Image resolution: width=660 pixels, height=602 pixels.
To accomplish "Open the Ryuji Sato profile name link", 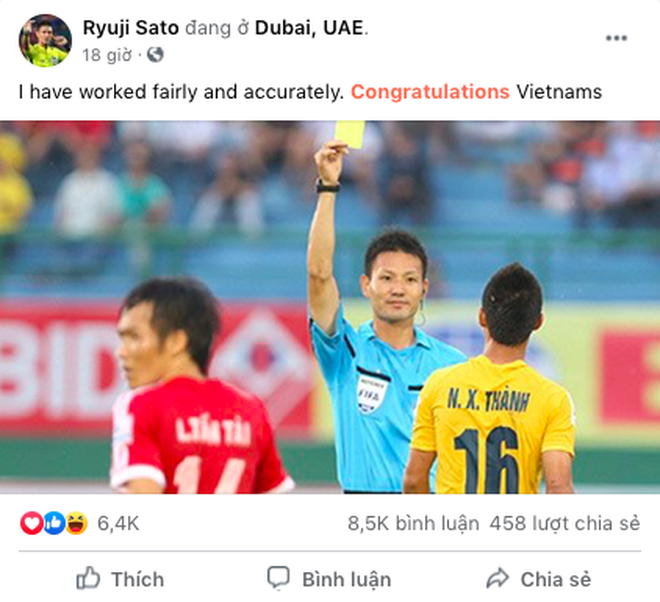I will [x=131, y=28].
